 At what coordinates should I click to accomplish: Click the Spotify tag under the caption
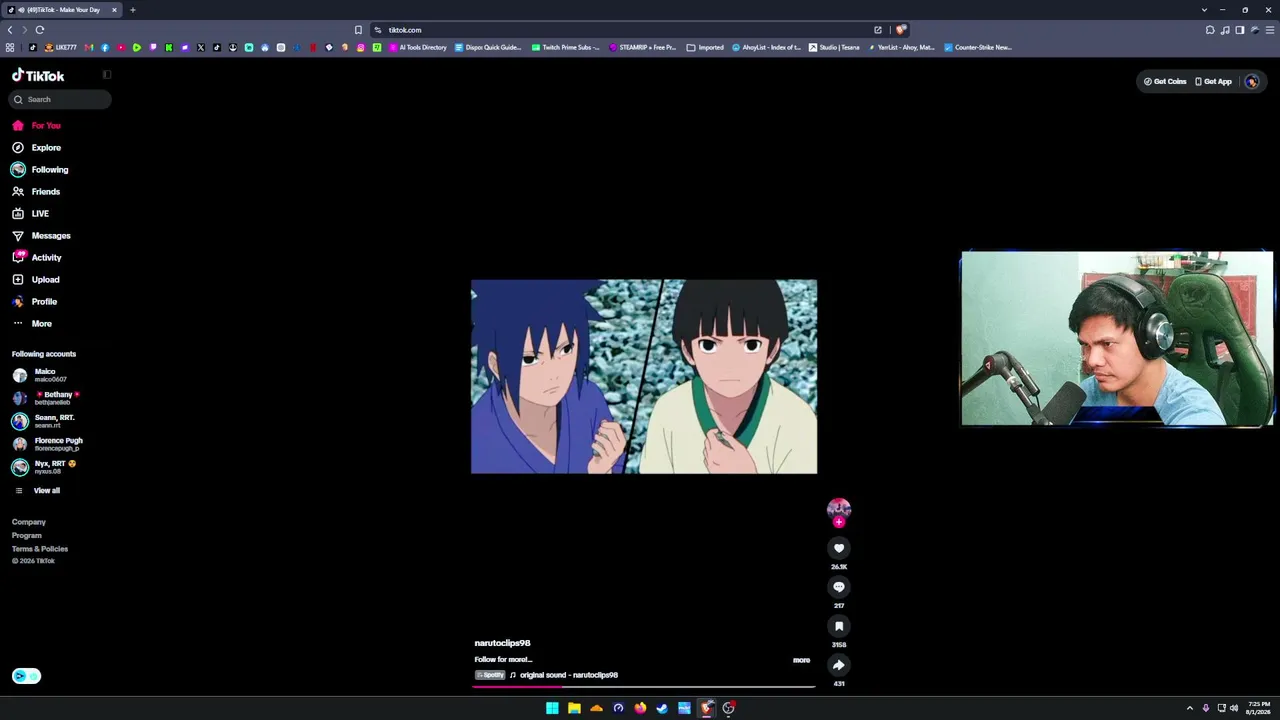click(490, 675)
